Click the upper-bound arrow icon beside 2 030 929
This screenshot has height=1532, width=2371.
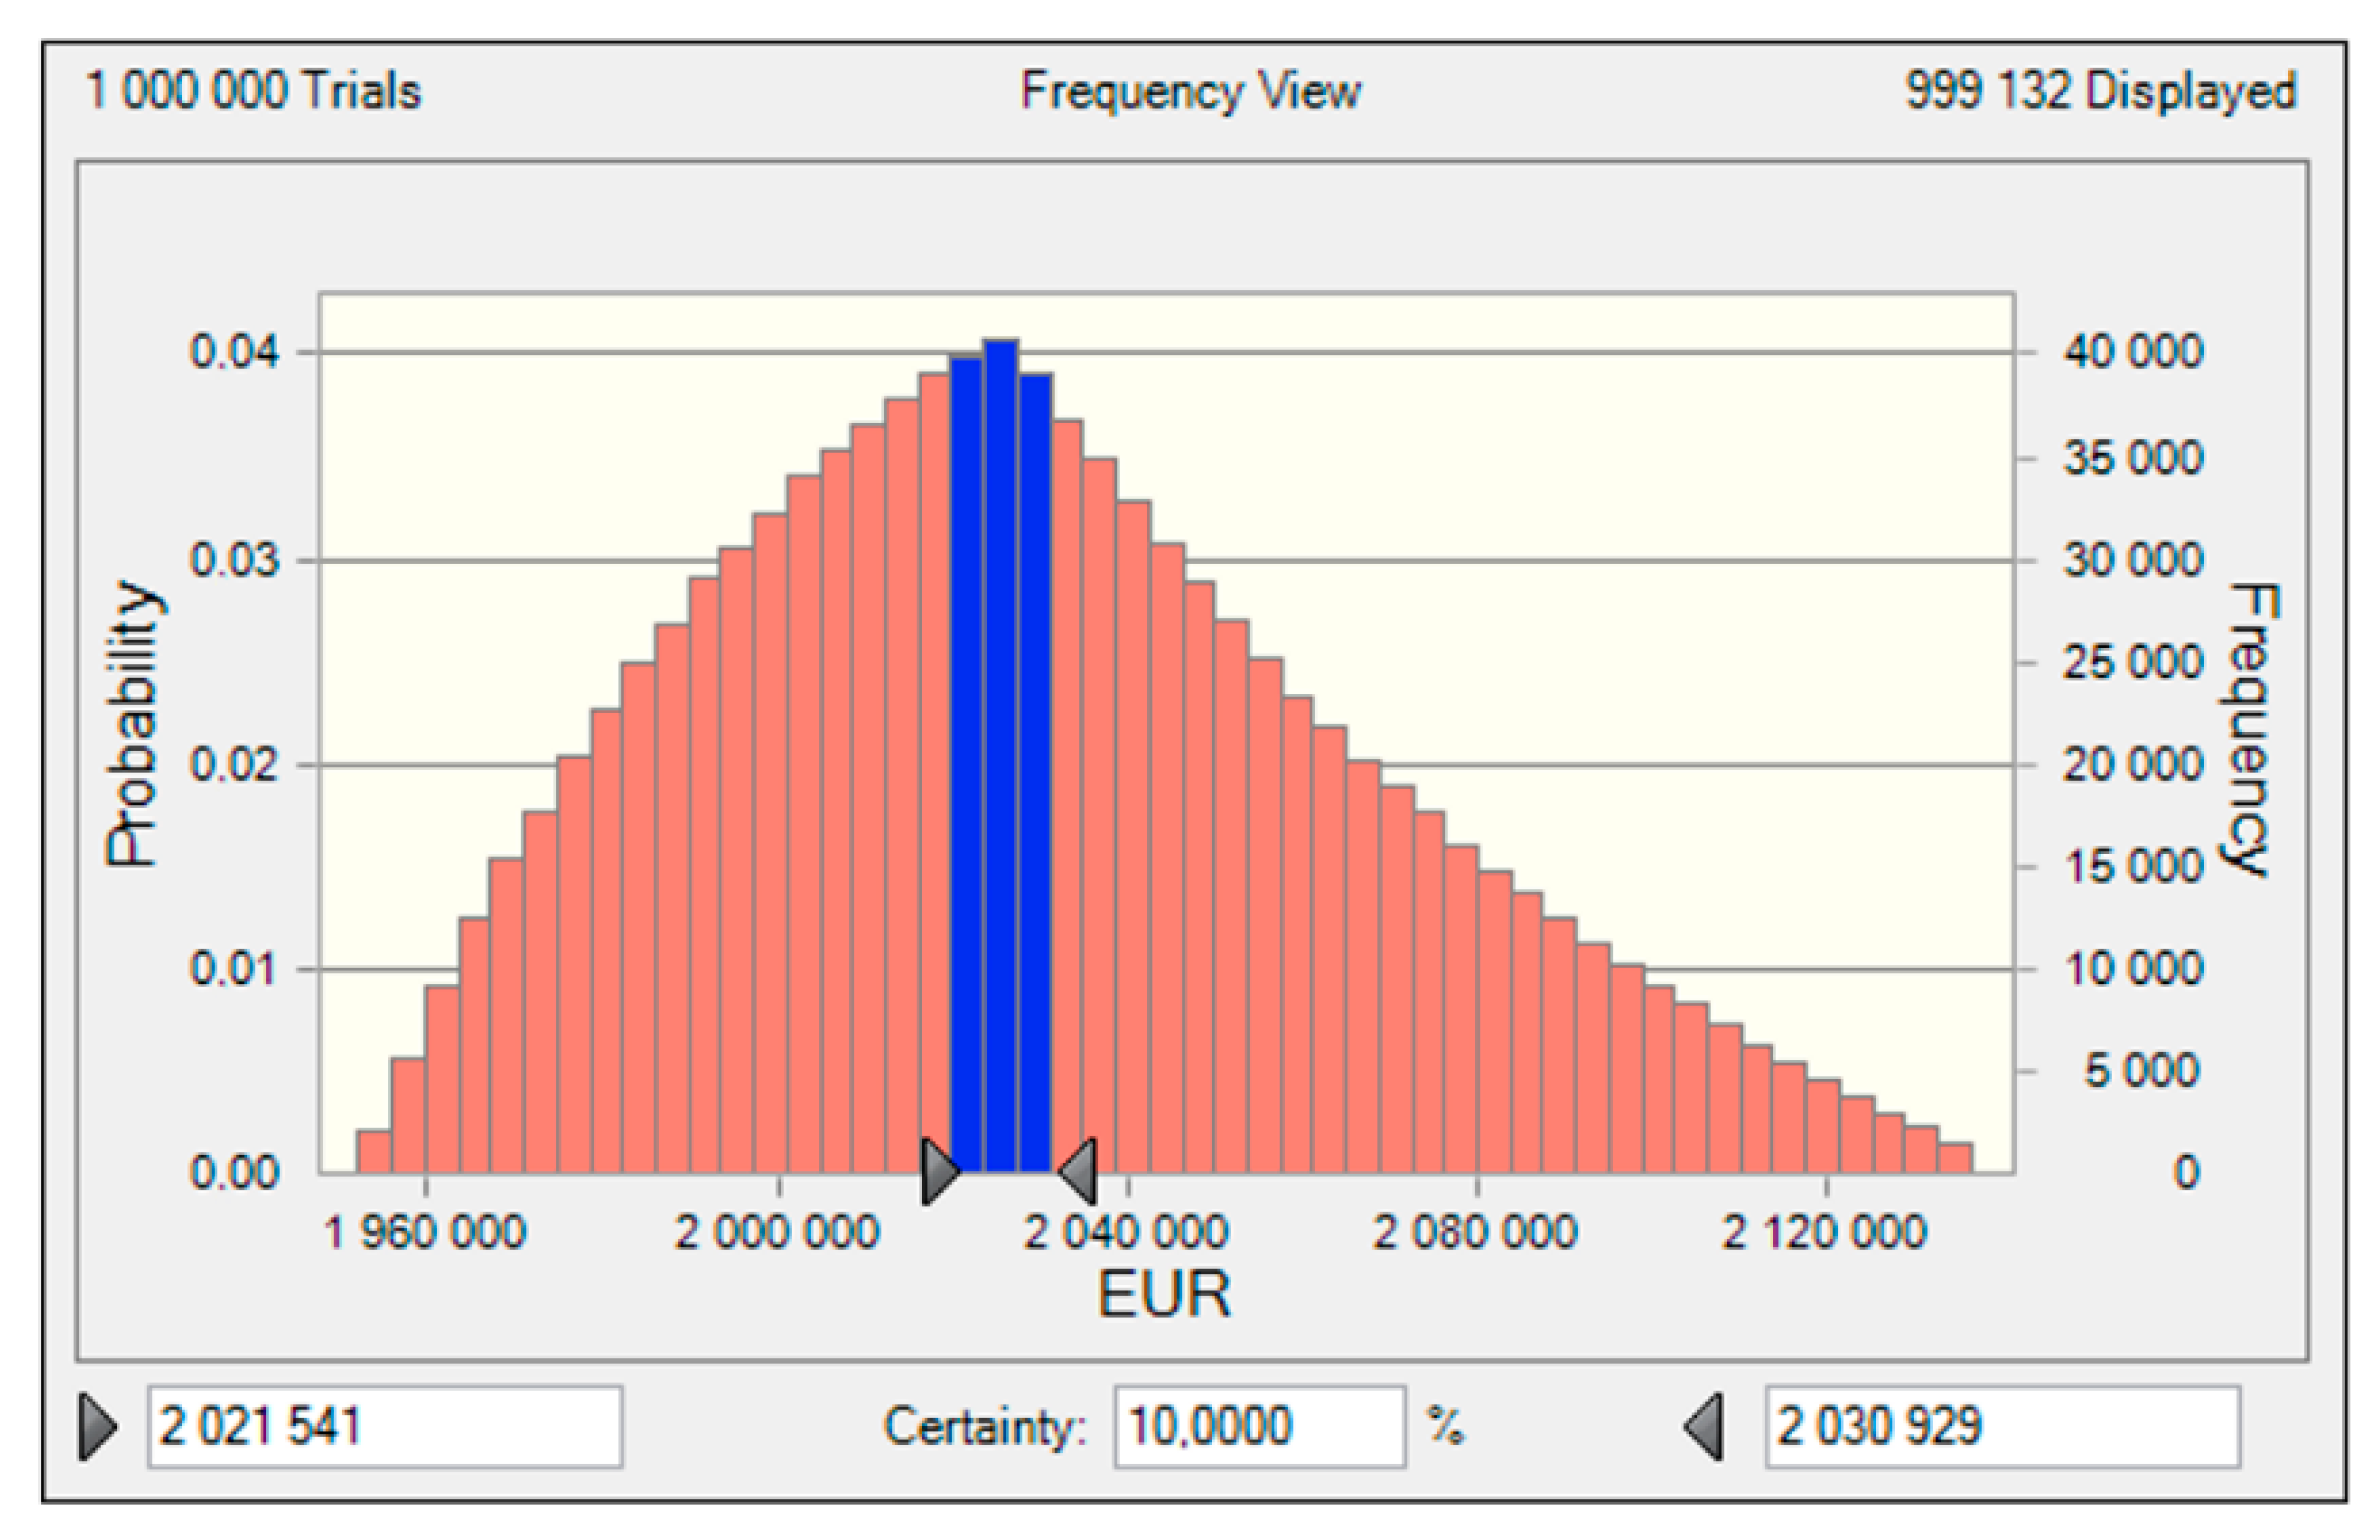[x=1704, y=1427]
